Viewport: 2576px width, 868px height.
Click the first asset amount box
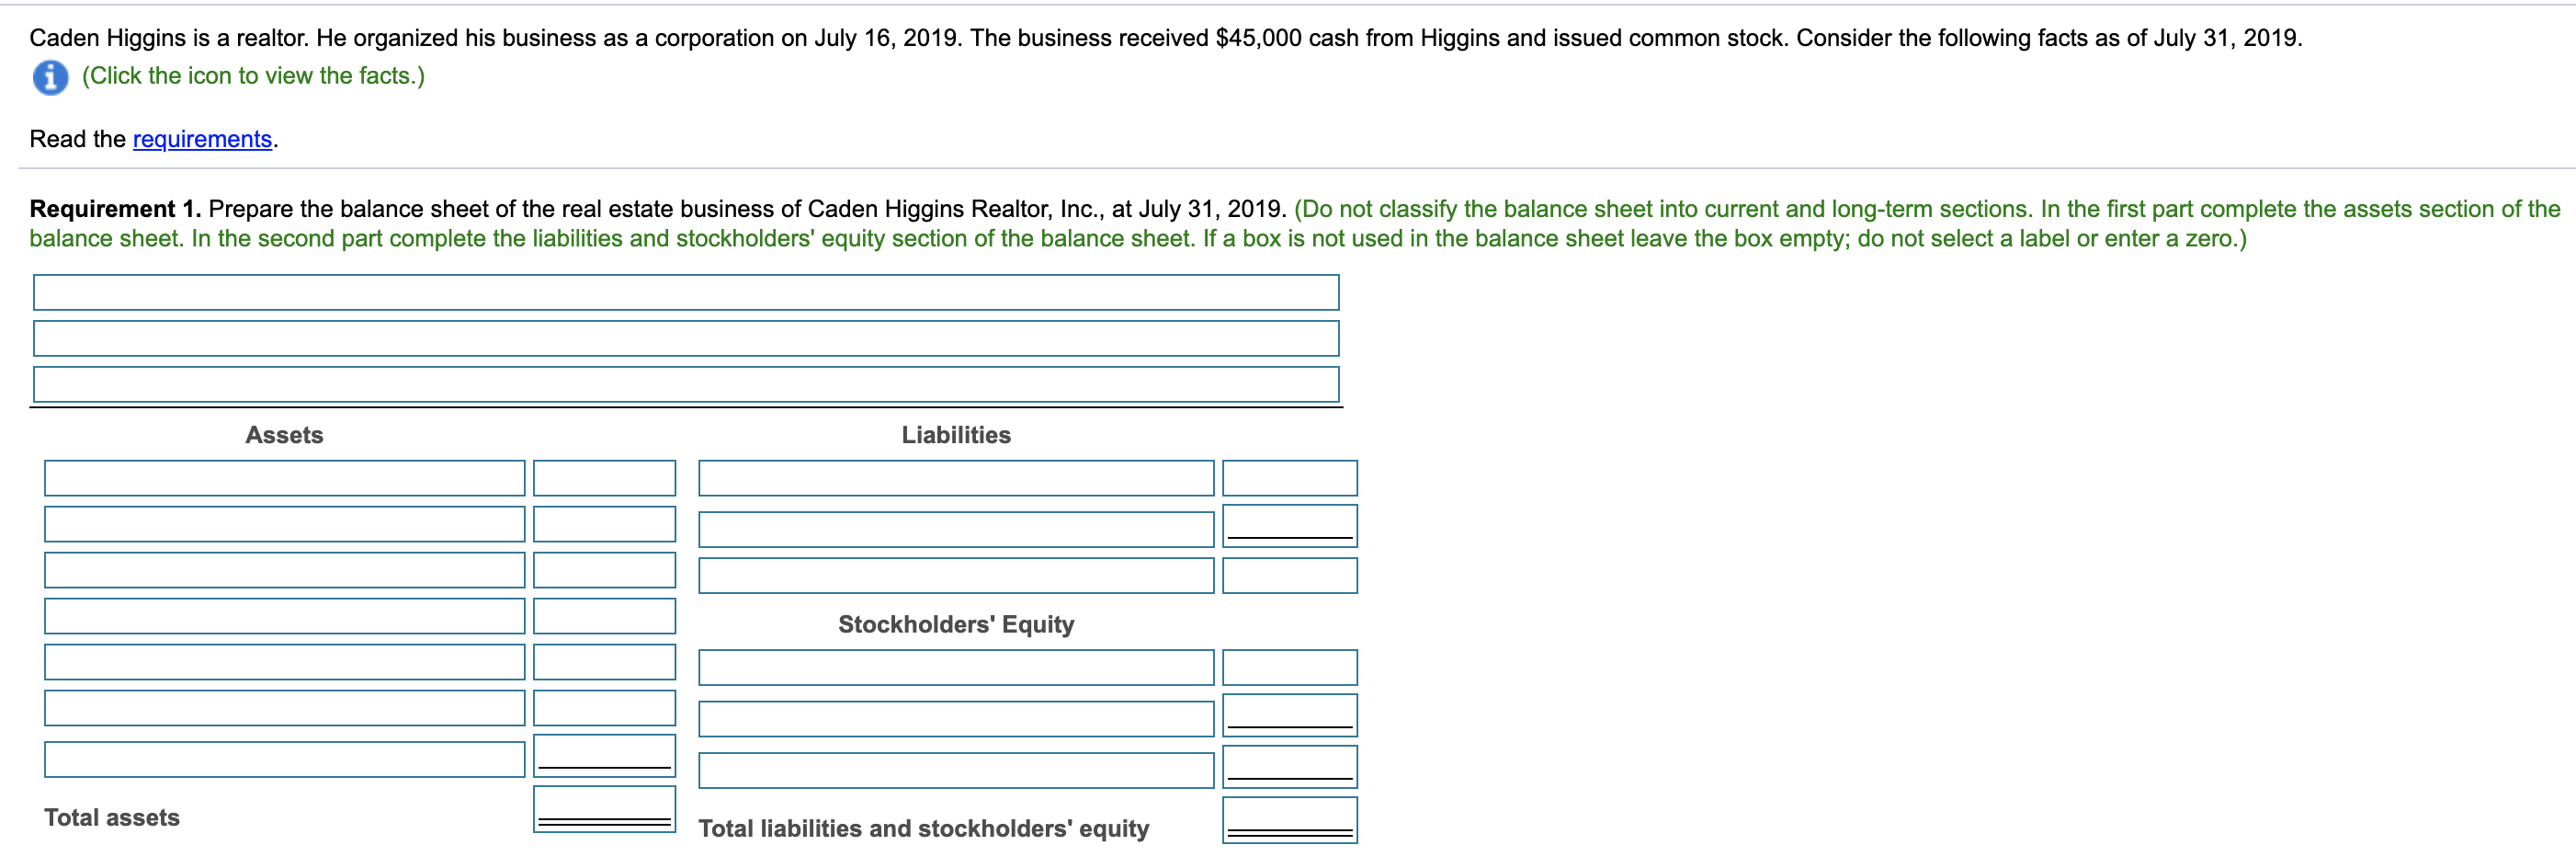pos(604,478)
